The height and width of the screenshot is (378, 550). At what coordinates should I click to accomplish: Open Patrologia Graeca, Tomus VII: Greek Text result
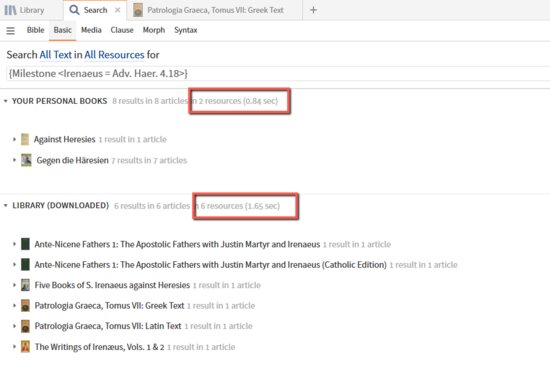pos(109,305)
